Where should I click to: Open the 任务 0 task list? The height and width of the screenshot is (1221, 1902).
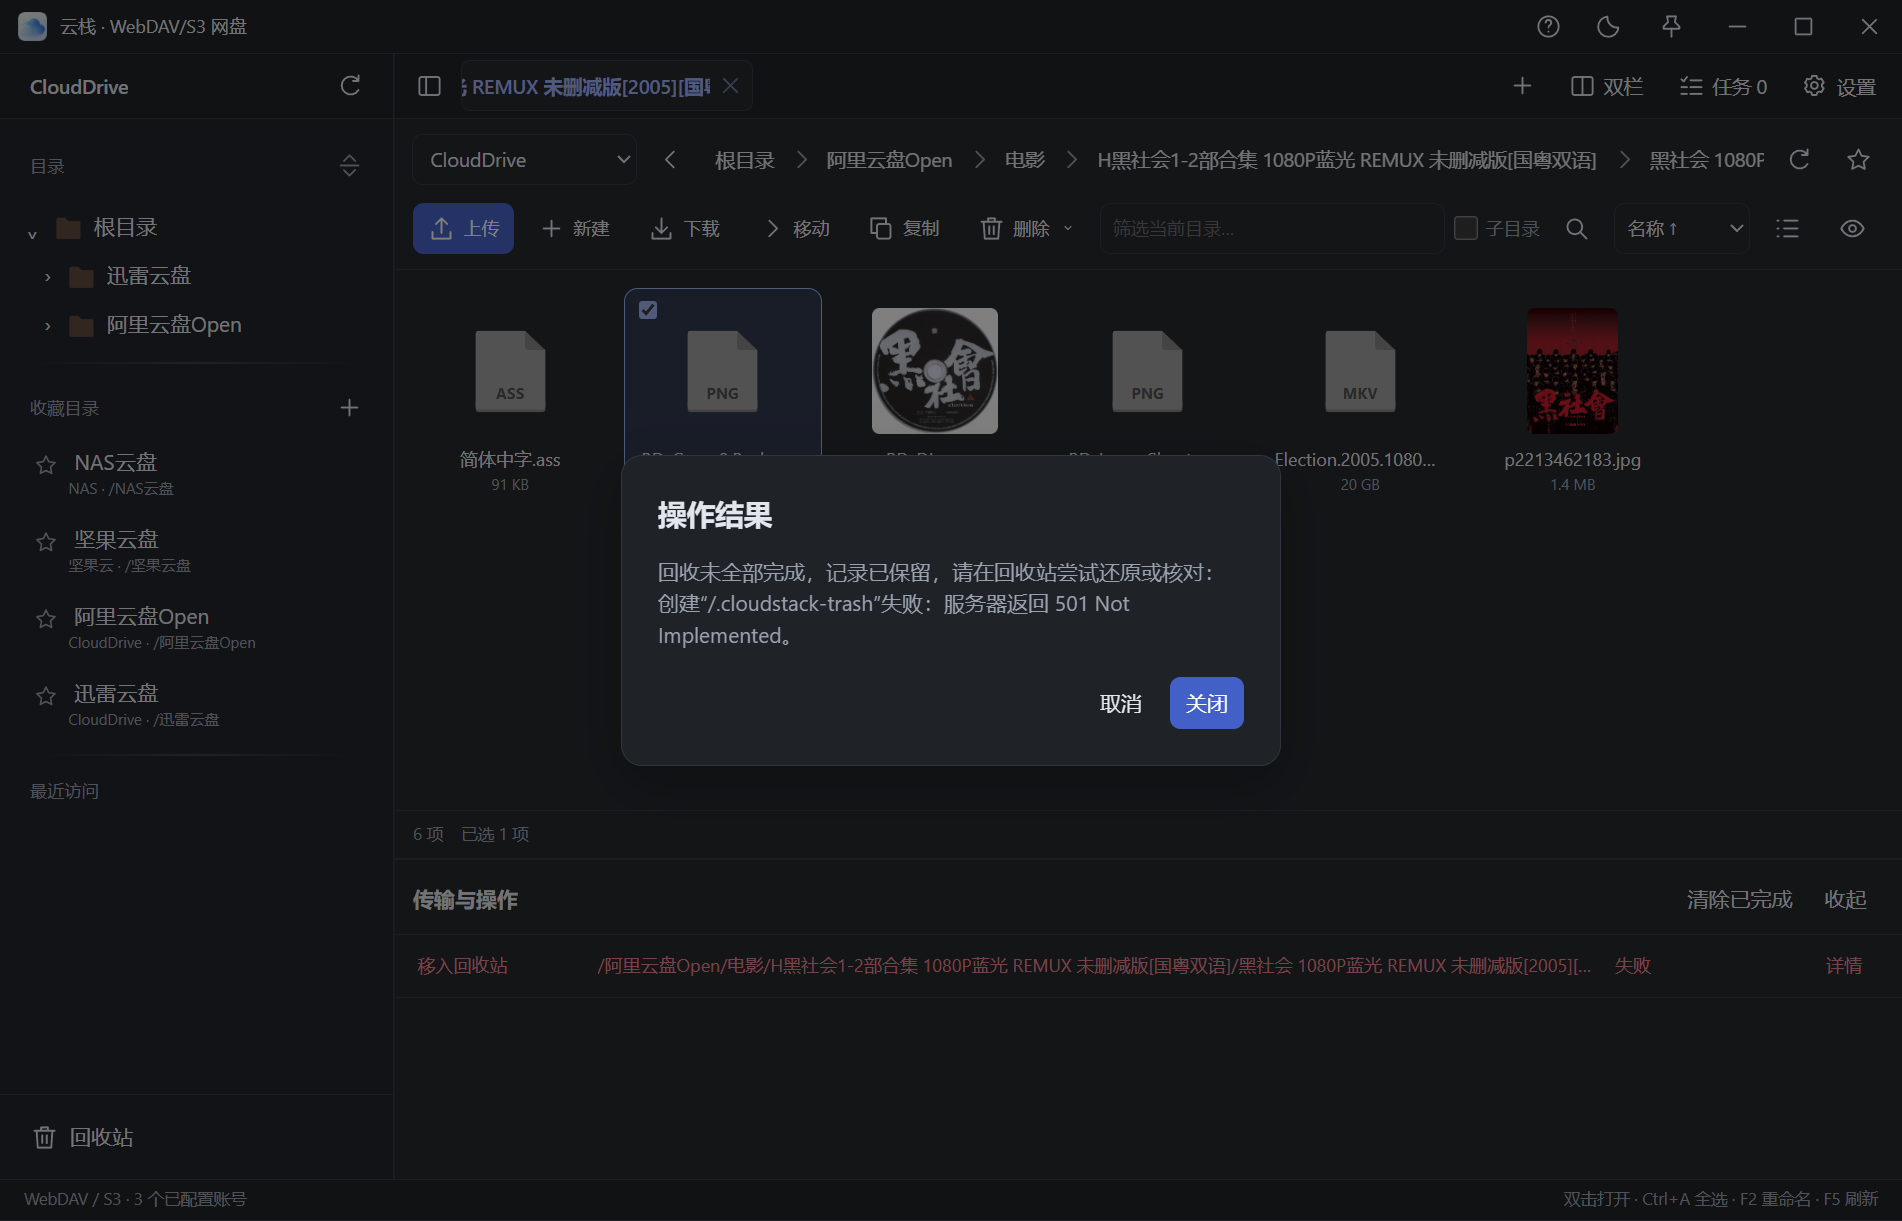pyautogui.click(x=1723, y=87)
